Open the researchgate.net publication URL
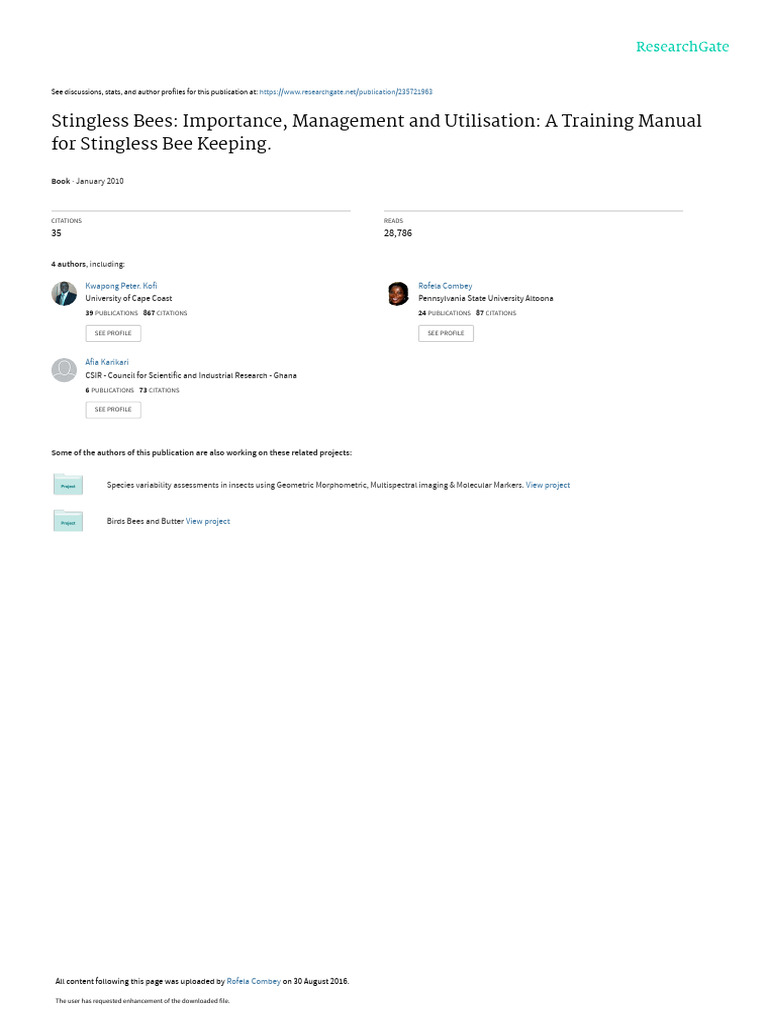768x1024 pixels. click(346, 92)
